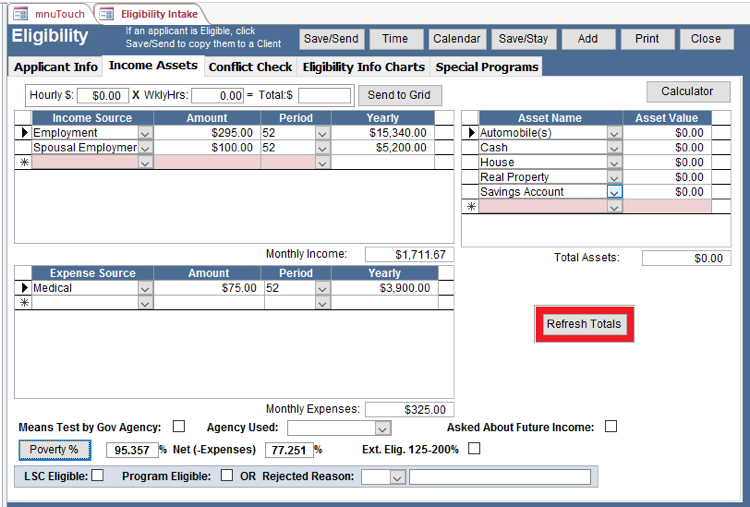This screenshot has width=750, height=507.
Task: Click new-row asterisk in Asset grid
Action: (x=470, y=207)
